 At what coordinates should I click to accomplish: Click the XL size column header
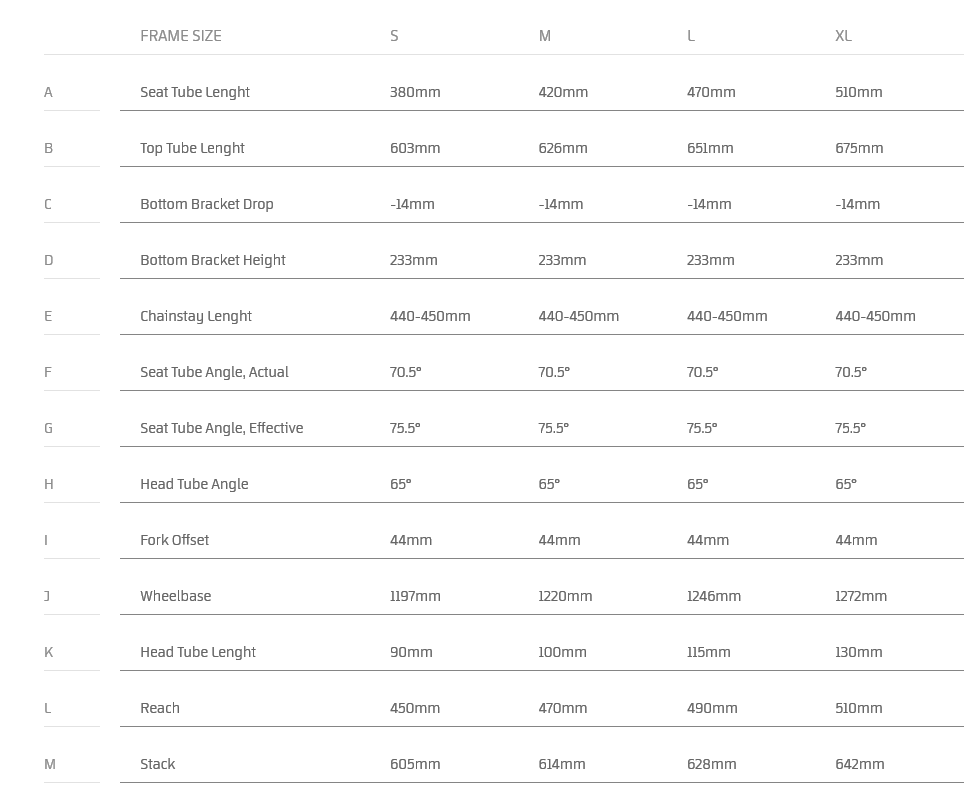coord(843,36)
